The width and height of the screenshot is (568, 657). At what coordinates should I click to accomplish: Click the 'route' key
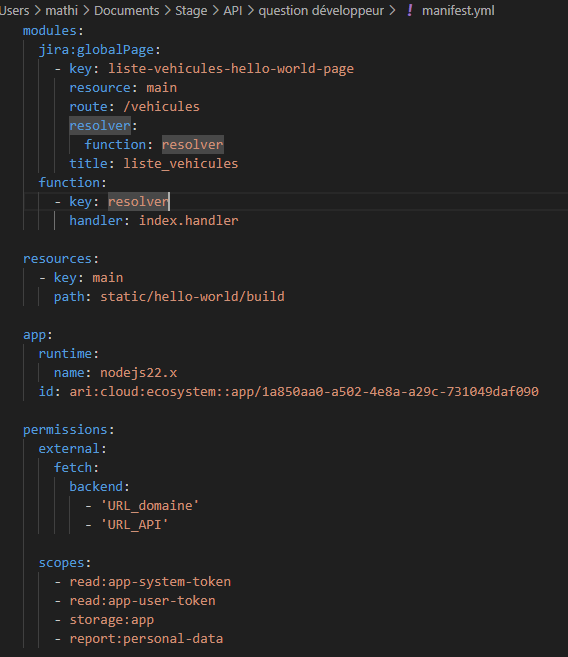(88, 106)
